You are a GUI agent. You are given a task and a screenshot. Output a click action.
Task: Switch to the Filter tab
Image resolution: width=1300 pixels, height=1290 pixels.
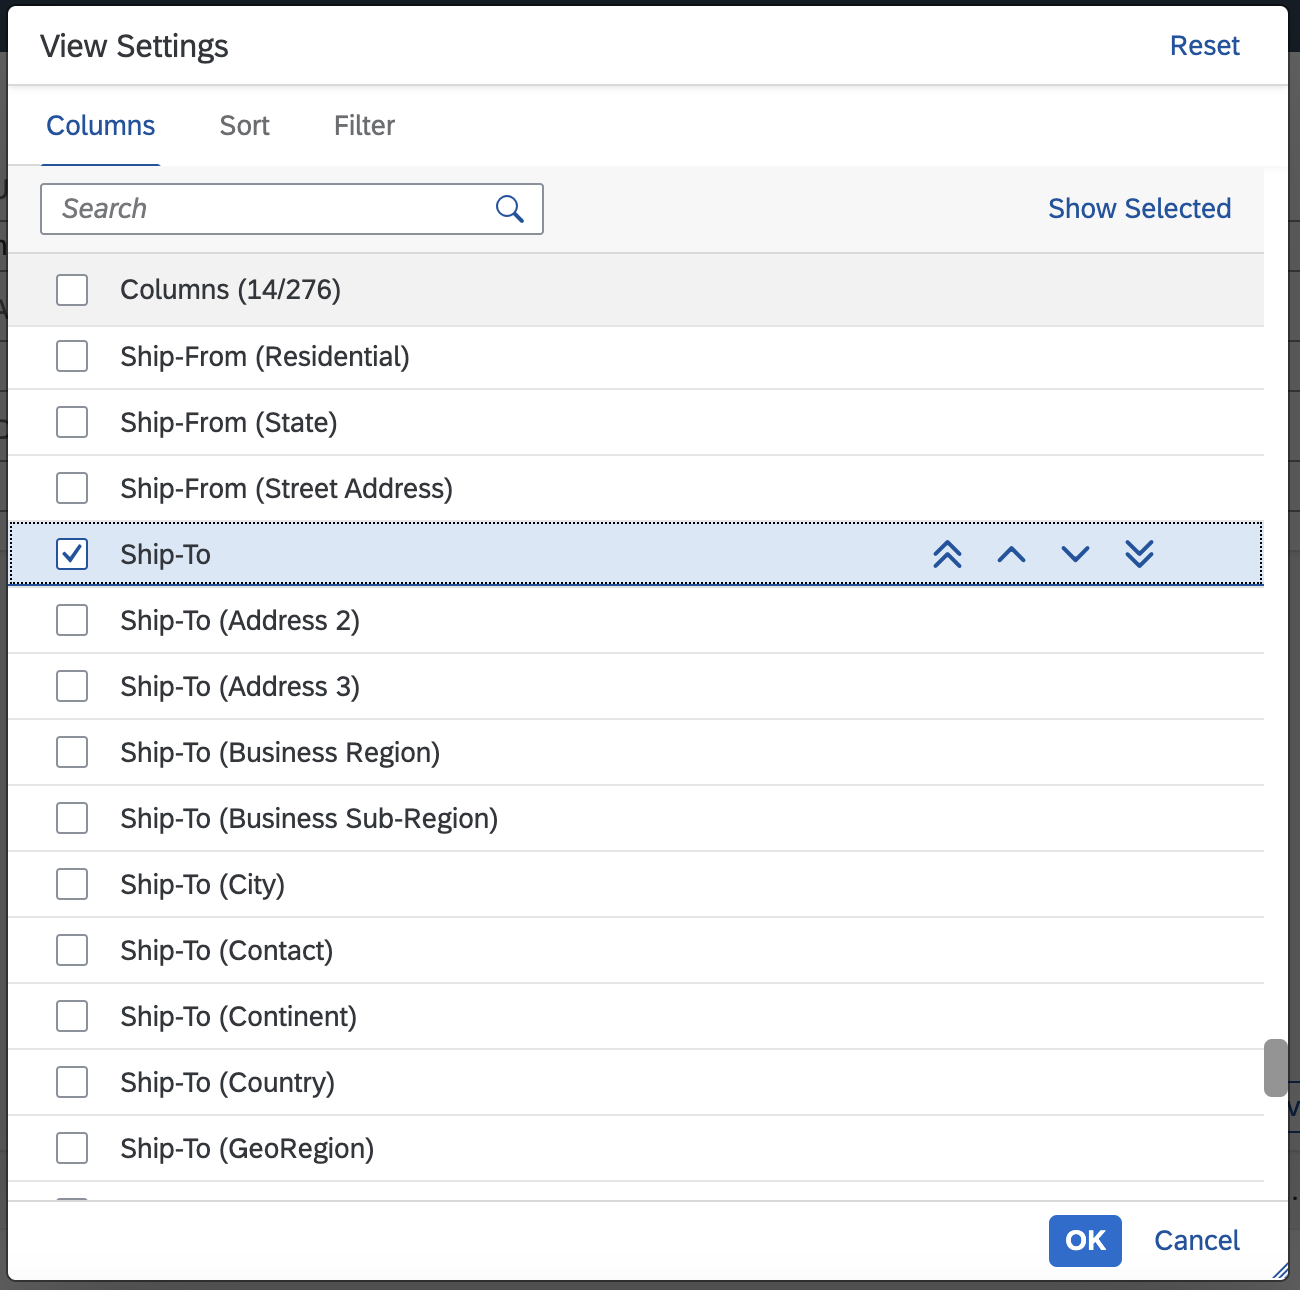coord(364,126)
